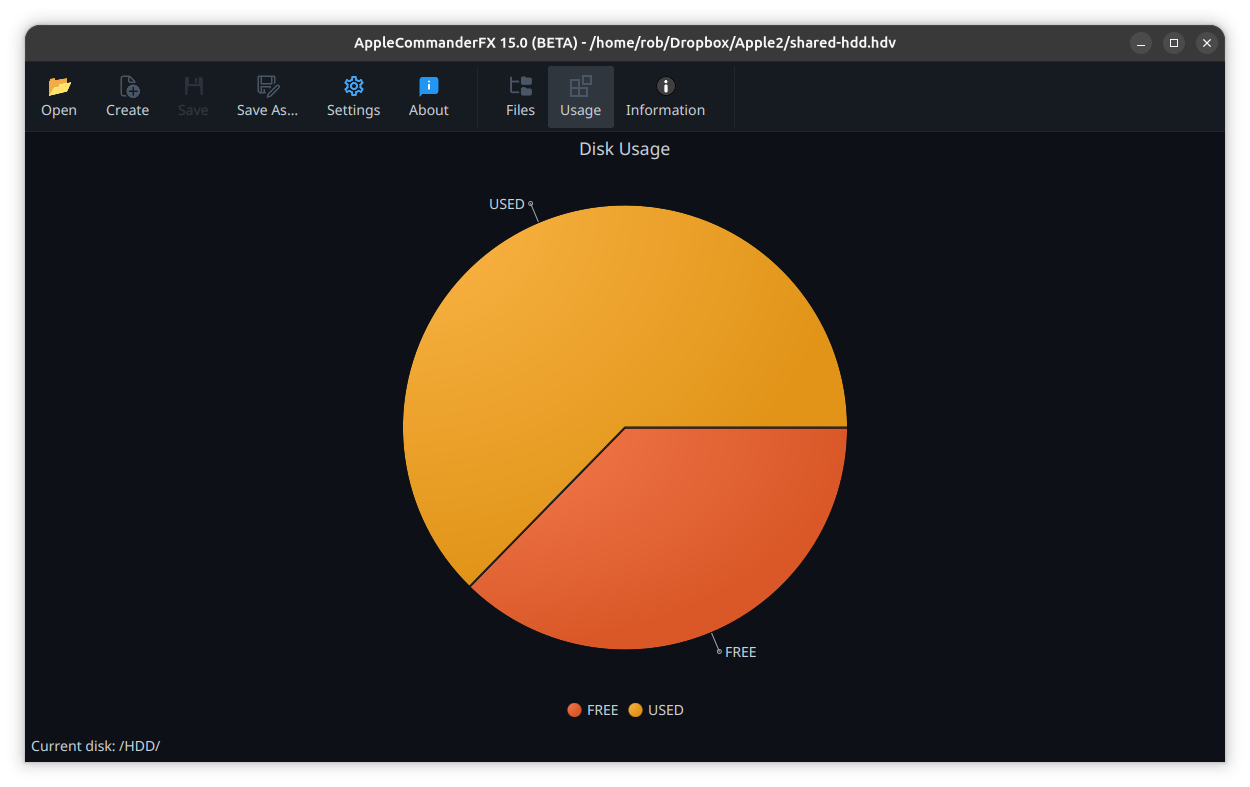This screenshot has height=787, width=1250.
Task: Click the Current disk: /HDD/ status text
Action: tap(96, 746)
